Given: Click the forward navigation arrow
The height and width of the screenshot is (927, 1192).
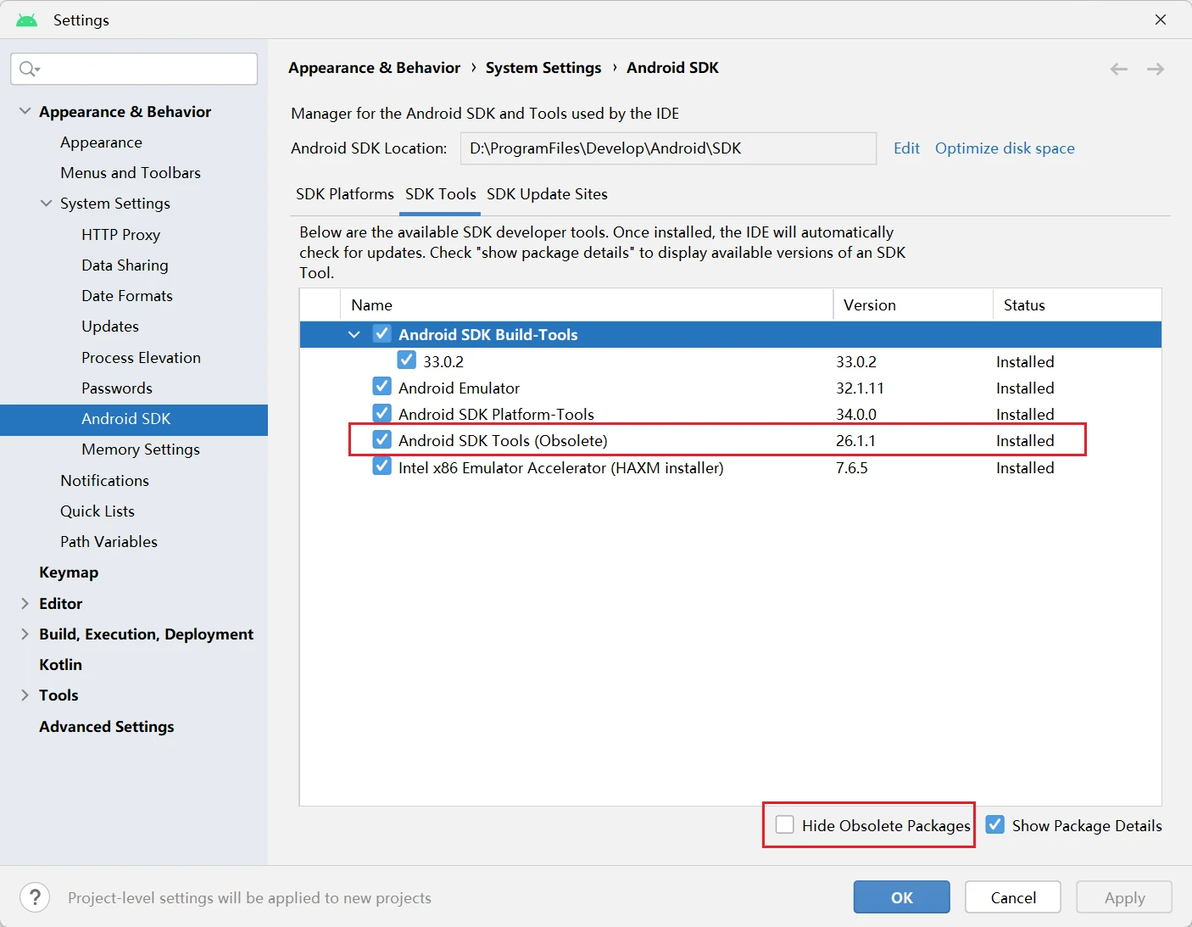Looking at the screenshot, I should pyautogui.click(x=1155, y=69).
